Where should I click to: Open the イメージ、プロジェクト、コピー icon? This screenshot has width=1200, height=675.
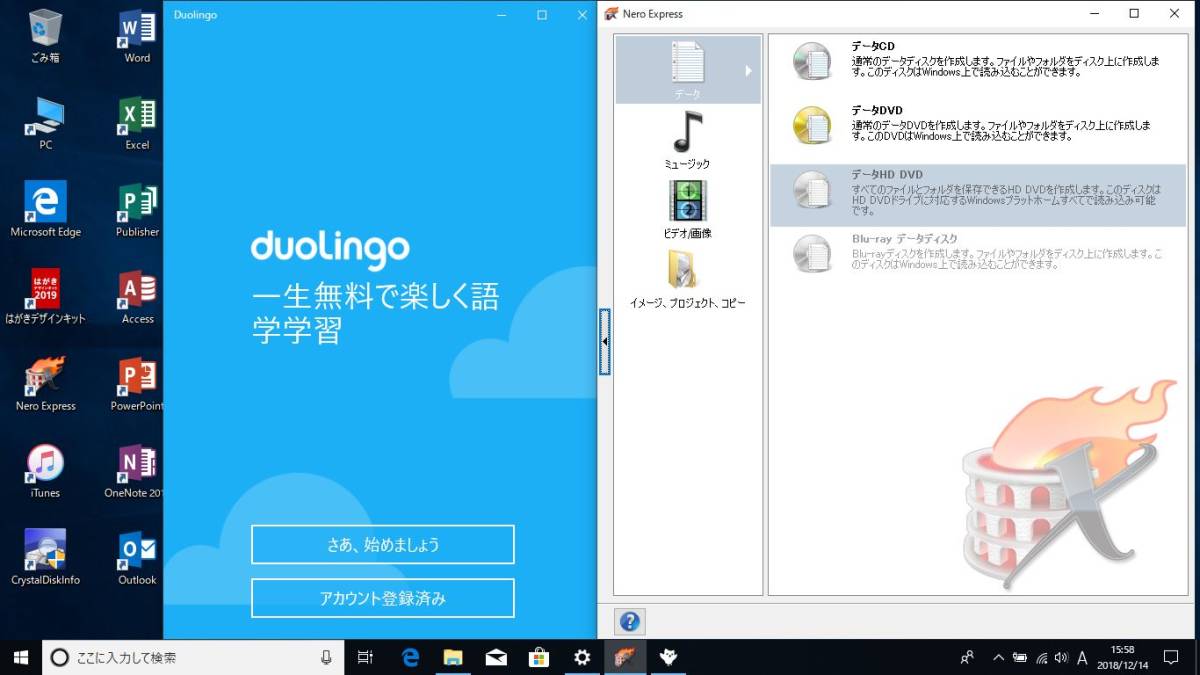(x=686, y=272)
